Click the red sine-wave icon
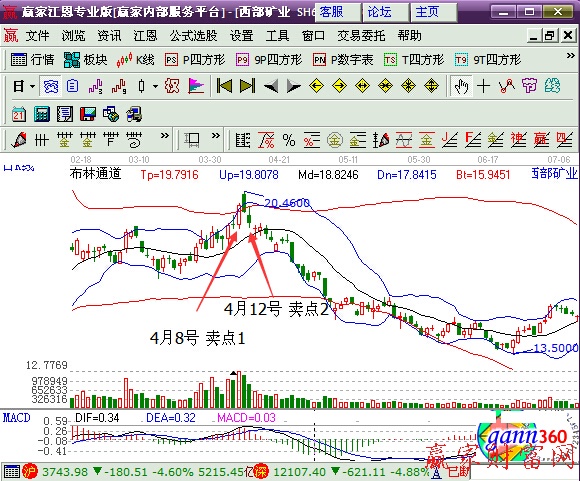 pyautogui.click(x=404, y=140)
